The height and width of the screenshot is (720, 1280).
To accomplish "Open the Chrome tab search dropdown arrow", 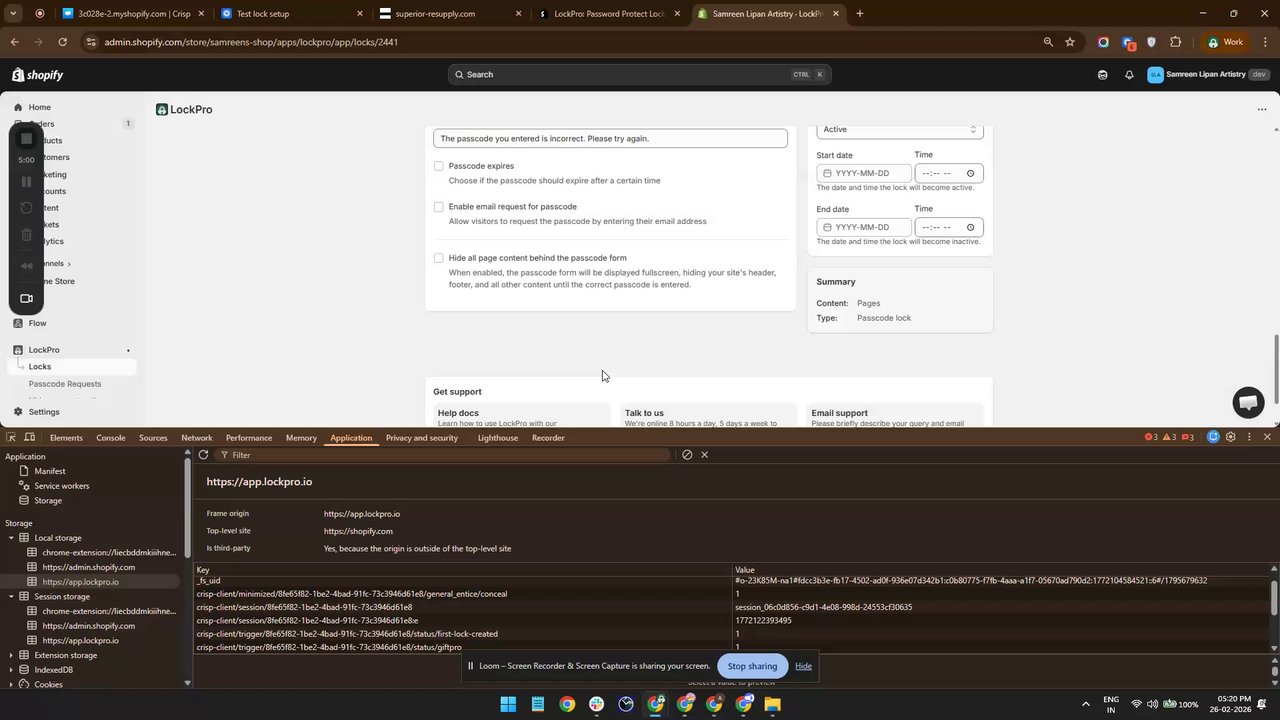I will tap(14, 14).
